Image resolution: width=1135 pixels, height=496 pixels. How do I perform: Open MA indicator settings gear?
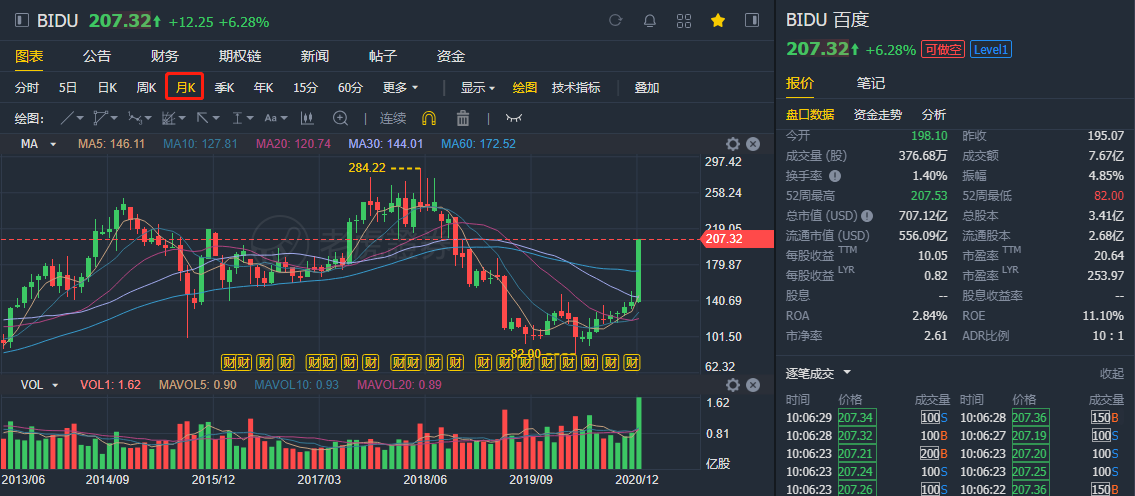[732, 144]
